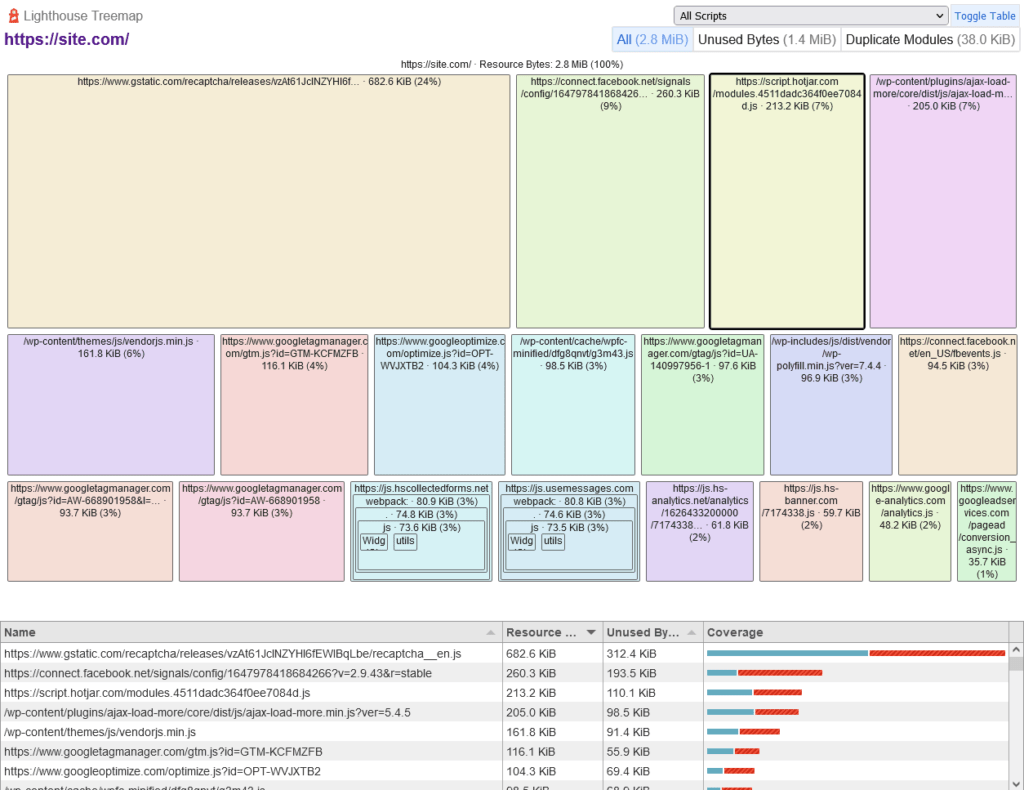Click the Lighthouse Treemap logo icon
1024x790 pixels.
[x=12, y=15]
